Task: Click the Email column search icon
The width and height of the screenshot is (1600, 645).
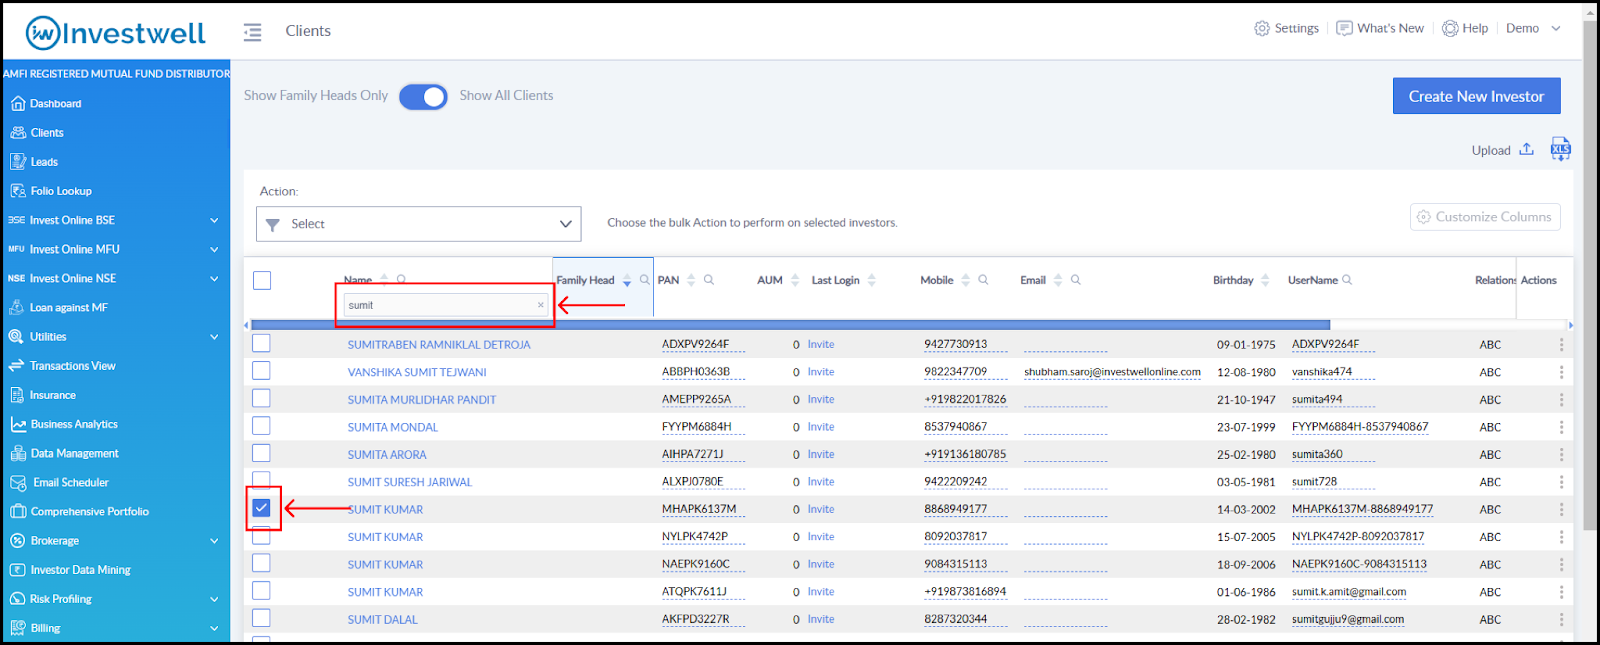Action: pos(1076,280)
